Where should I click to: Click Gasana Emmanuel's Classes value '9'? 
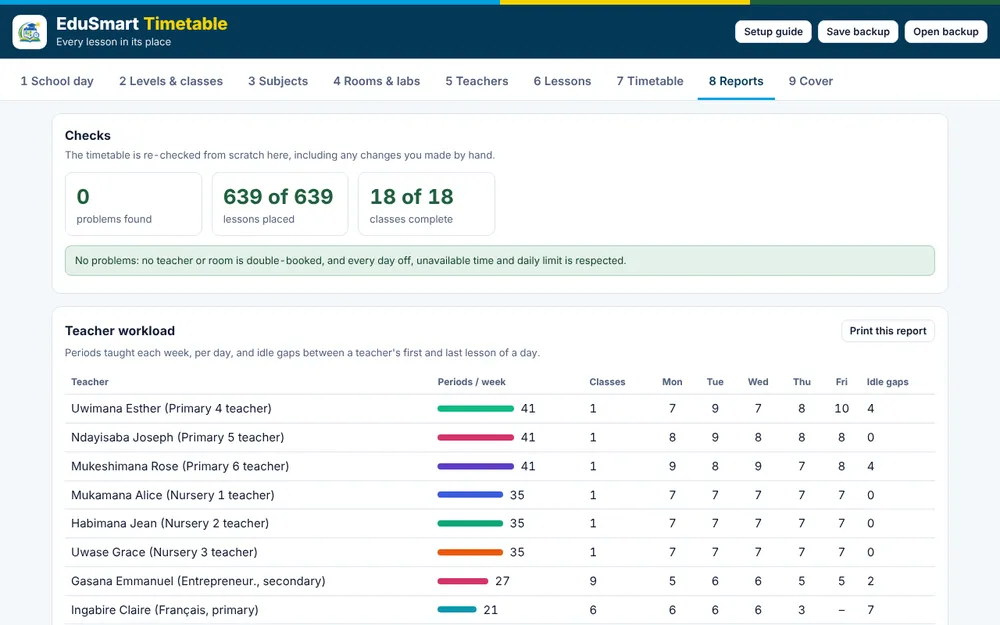[x=593, y=581]
